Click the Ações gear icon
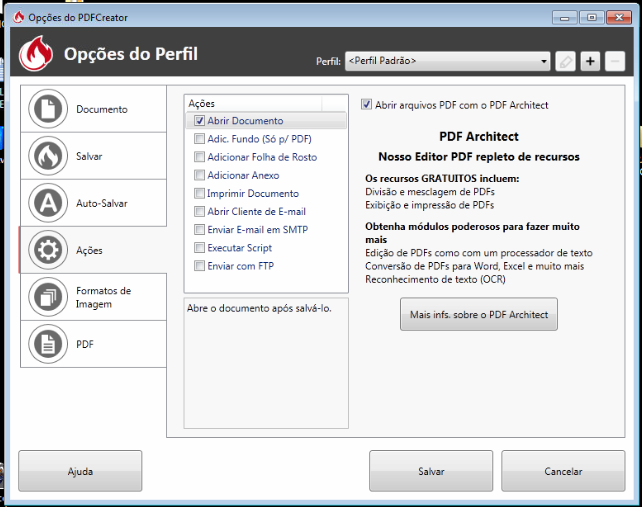Viewport: 642px width, 507px height. click(48, 250)
